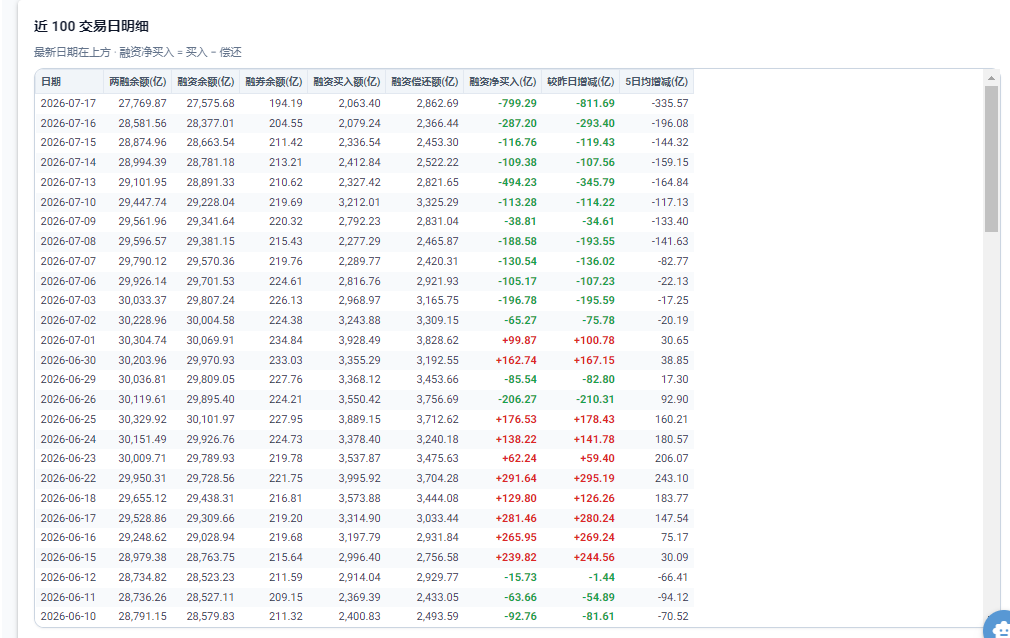Click the daily change value +244.56

pyautogui.click(x=594, y=557)
